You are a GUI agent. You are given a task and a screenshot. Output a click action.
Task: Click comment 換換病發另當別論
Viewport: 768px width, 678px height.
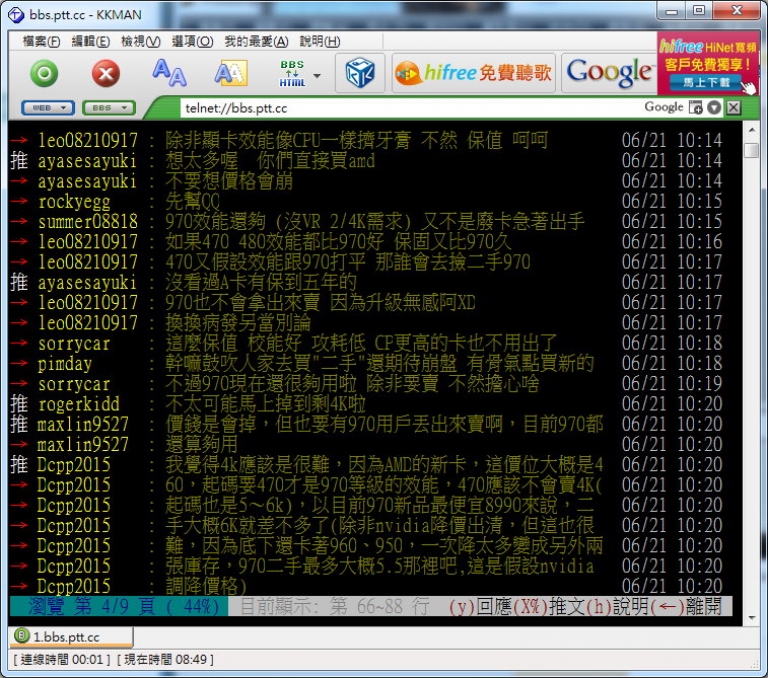pyautogui.click(x=238, y=323)
